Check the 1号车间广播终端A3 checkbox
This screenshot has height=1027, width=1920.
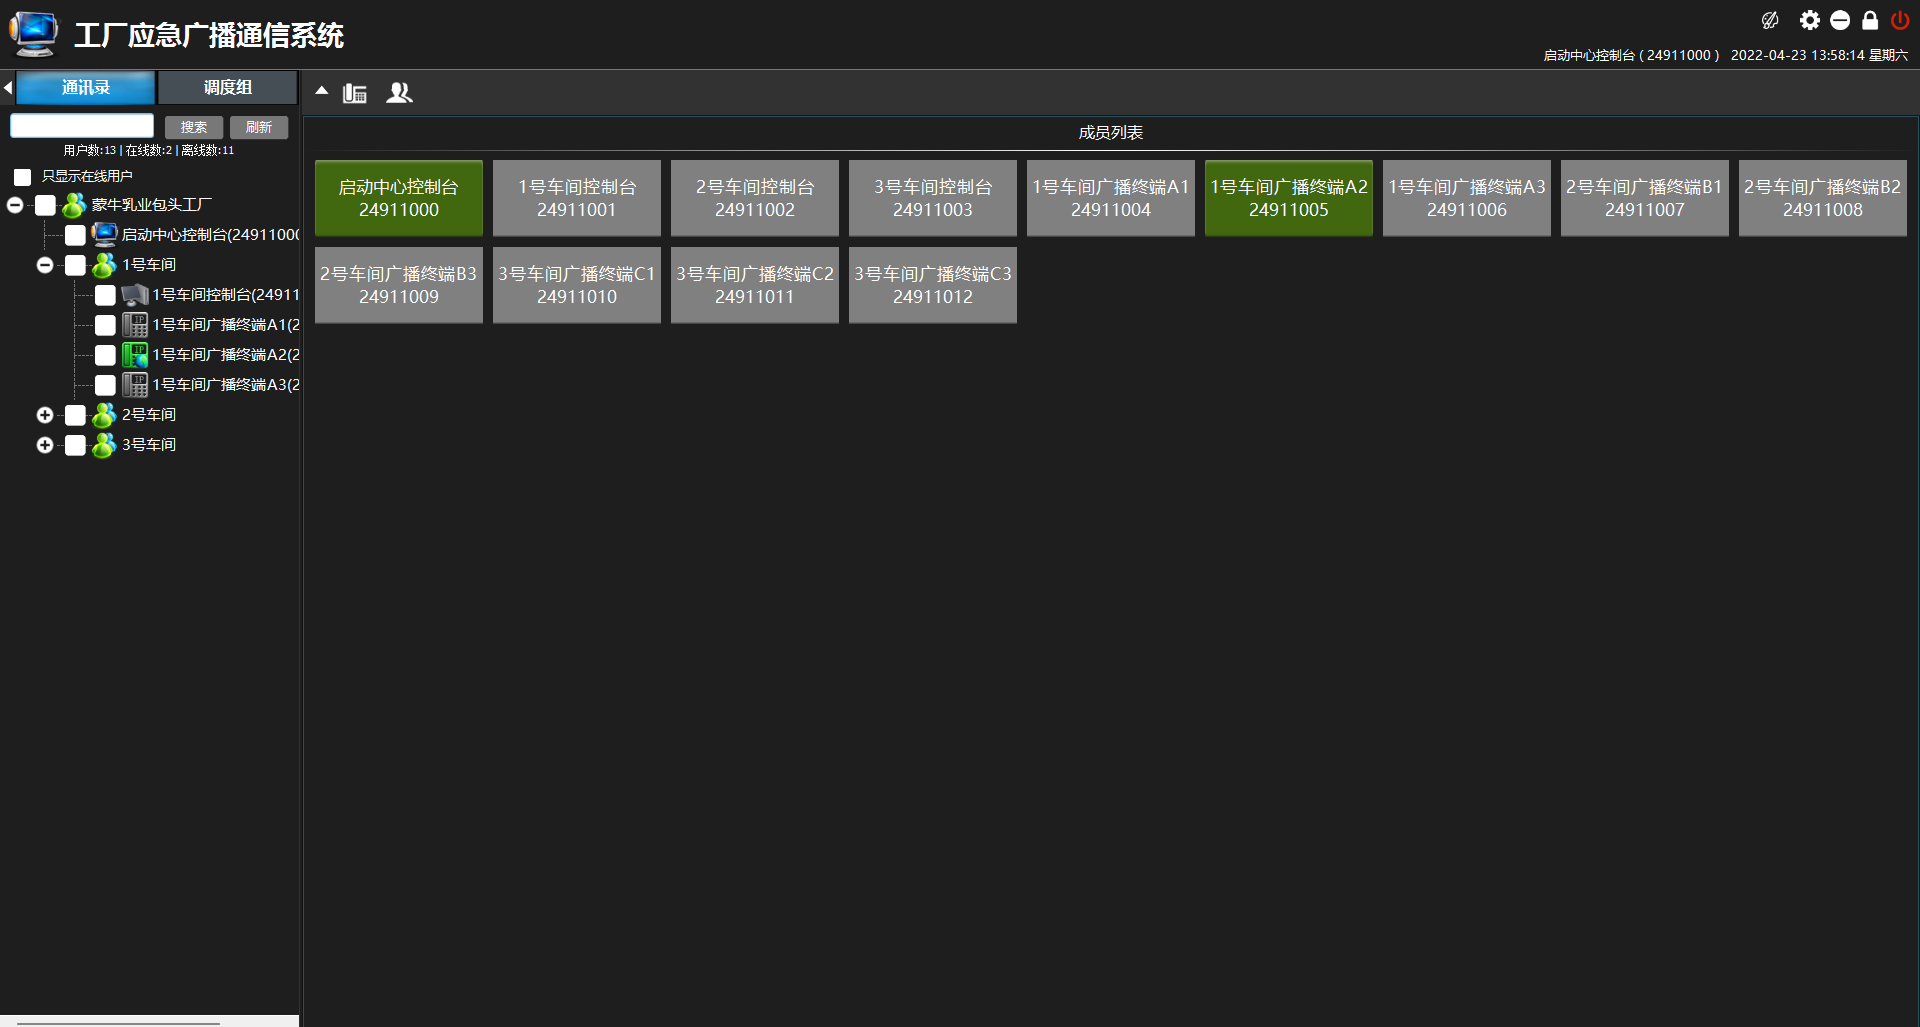coord(105,385)
